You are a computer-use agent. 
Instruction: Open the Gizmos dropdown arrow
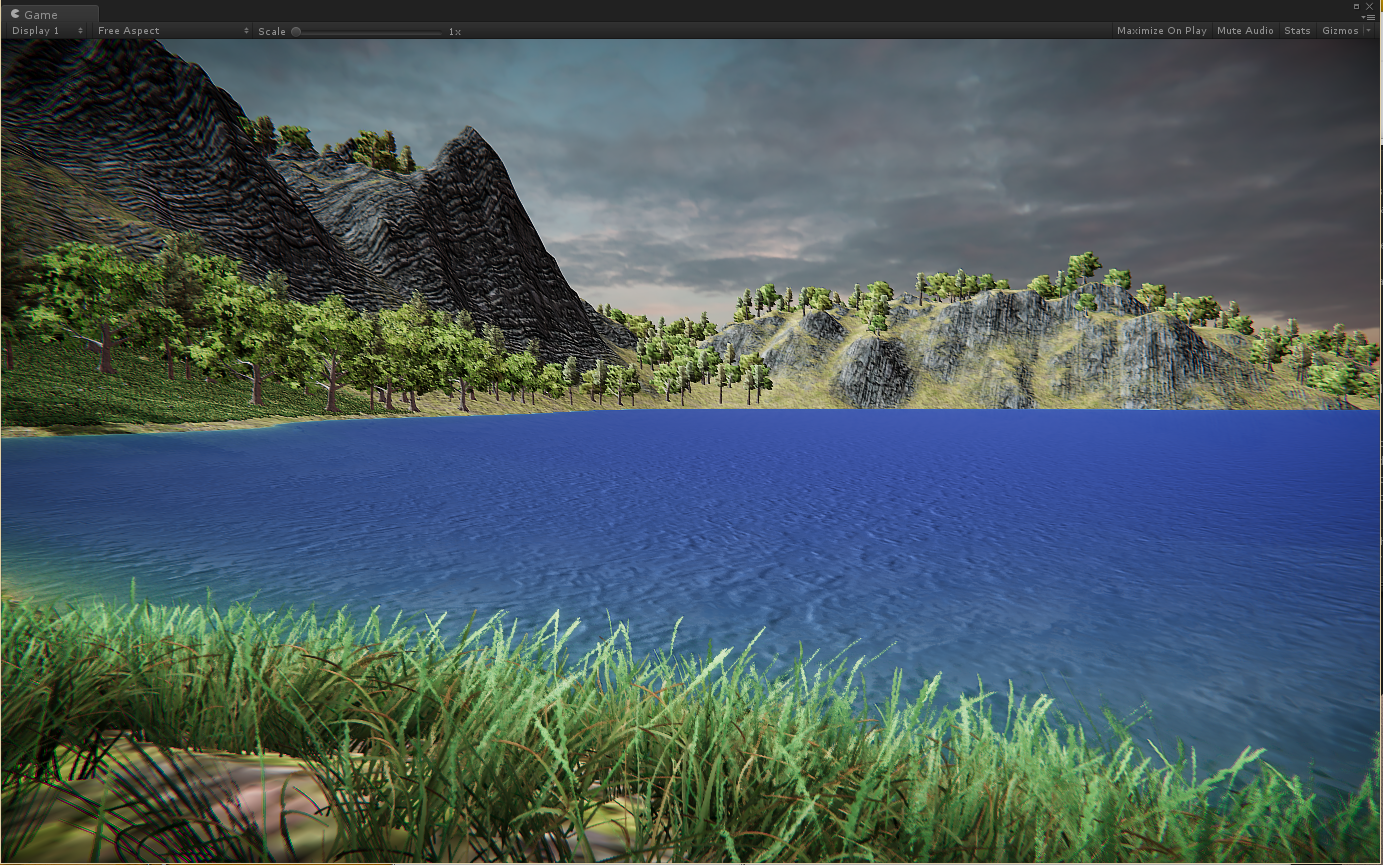(x=1369, y=31)
